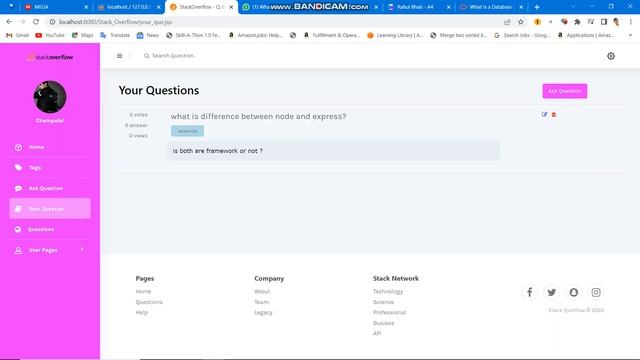Open the node and express question title

pos(258,116)
